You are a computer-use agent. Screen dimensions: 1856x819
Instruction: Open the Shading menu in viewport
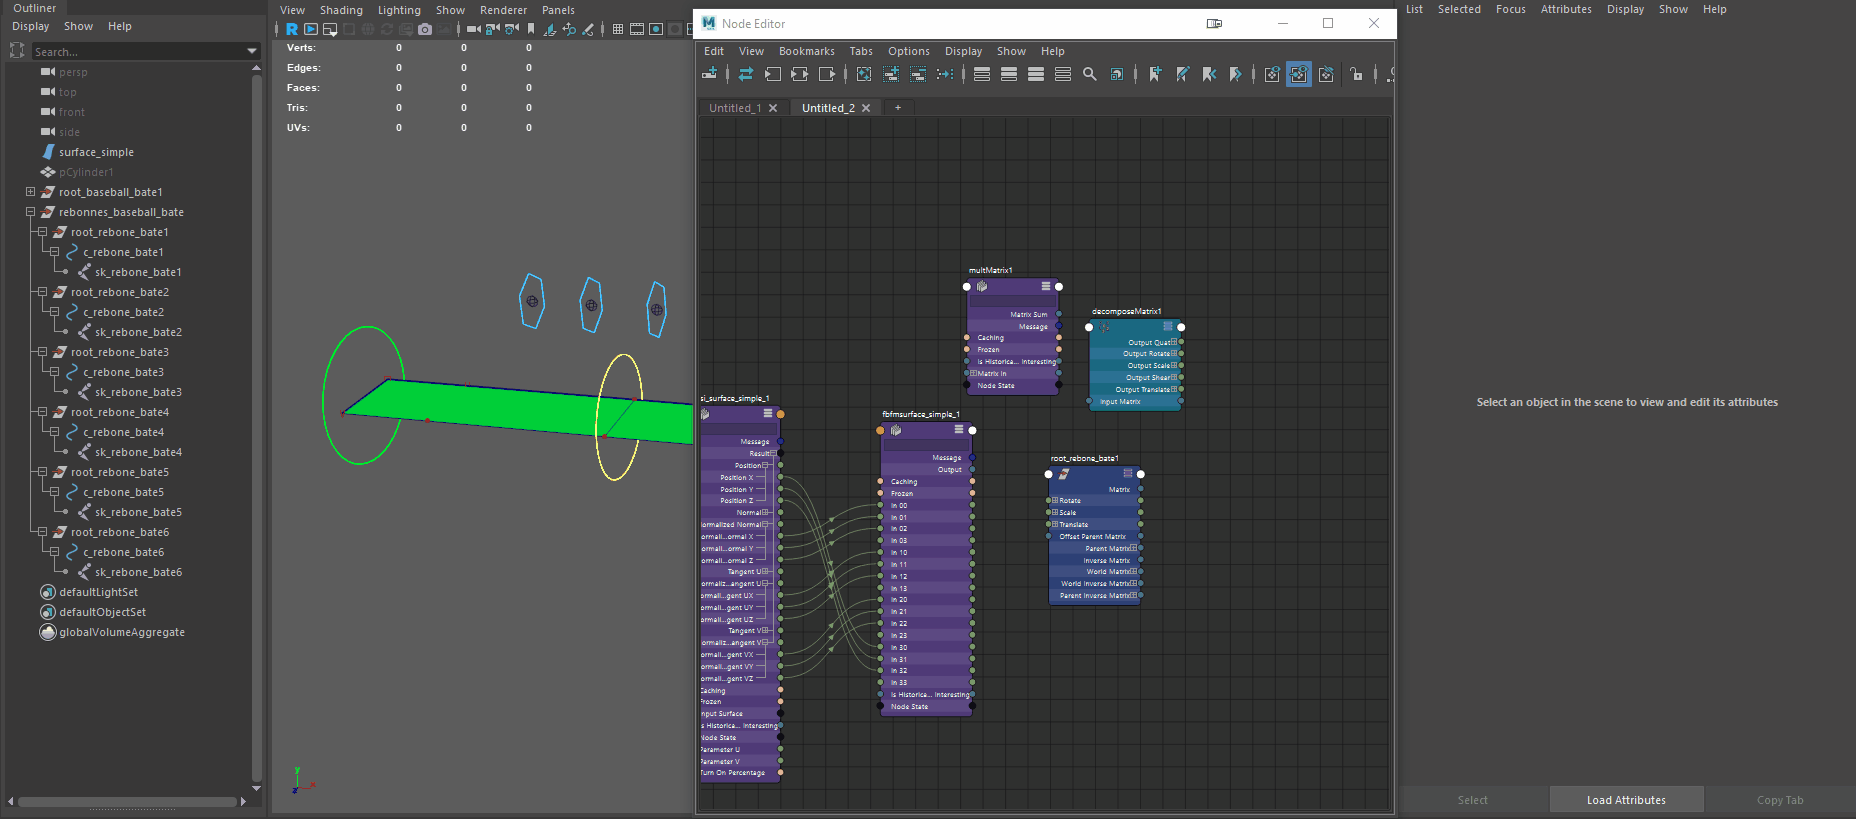point(341,10)
